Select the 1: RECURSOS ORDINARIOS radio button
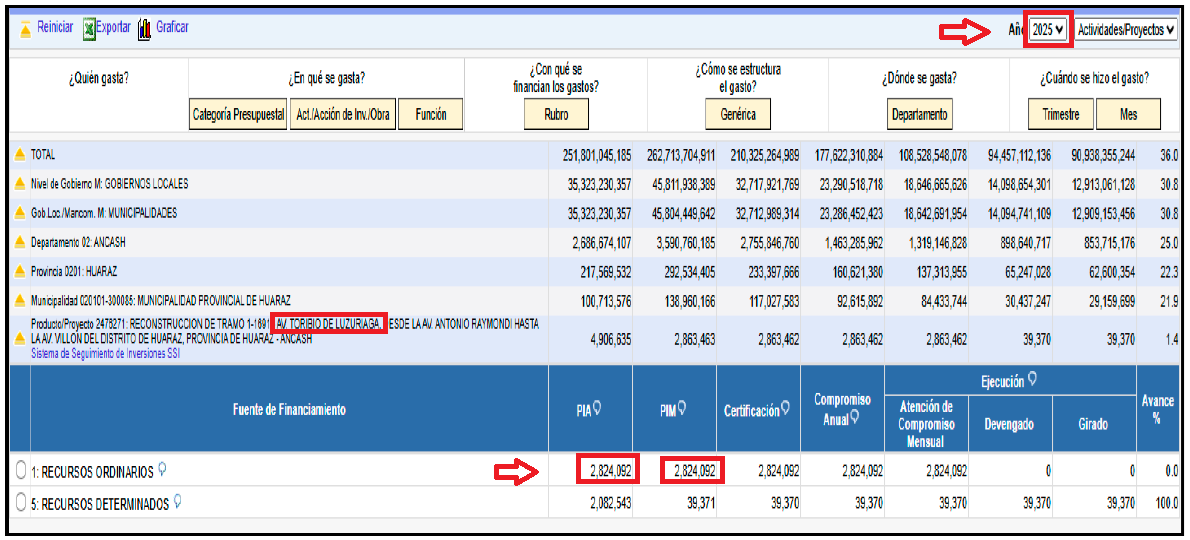The image size is (1190, 540). (21, 472)
